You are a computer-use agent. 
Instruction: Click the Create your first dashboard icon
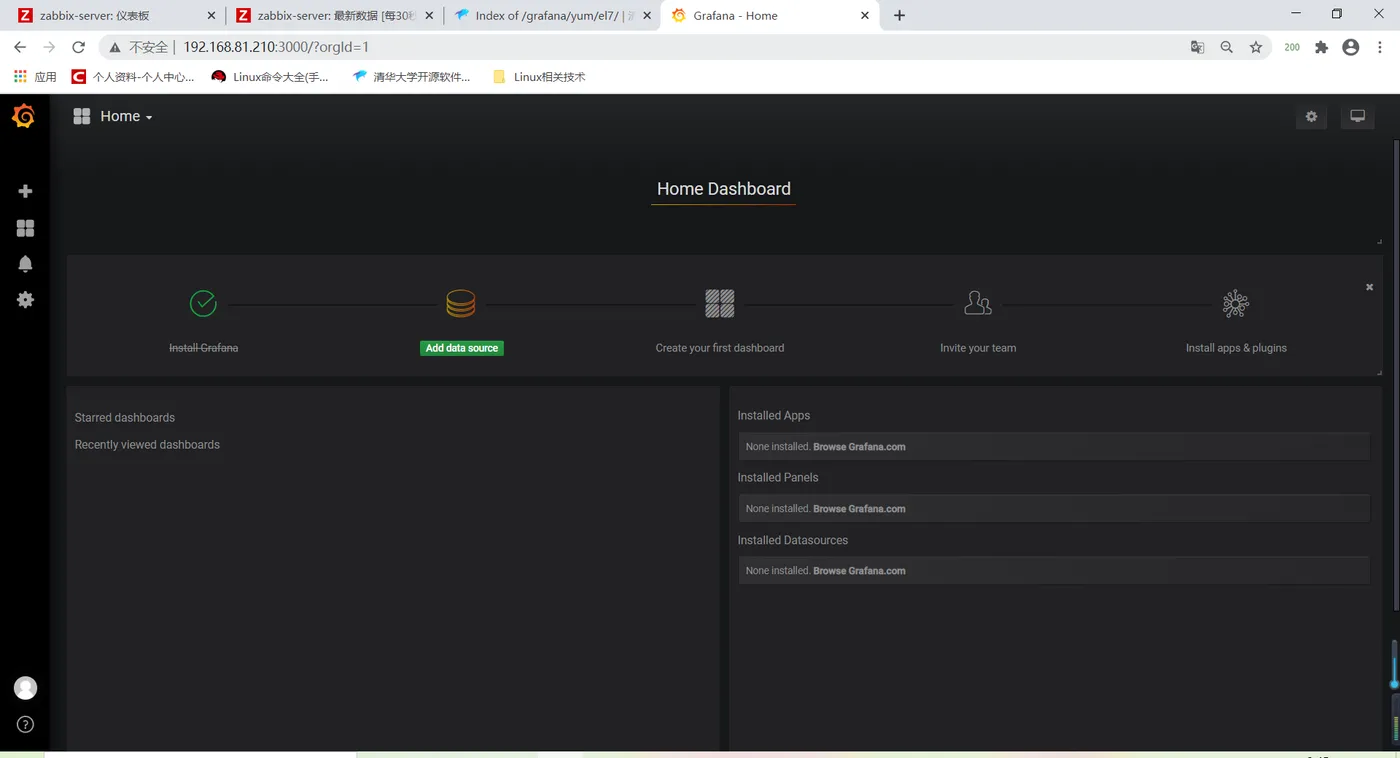[720, 303]
